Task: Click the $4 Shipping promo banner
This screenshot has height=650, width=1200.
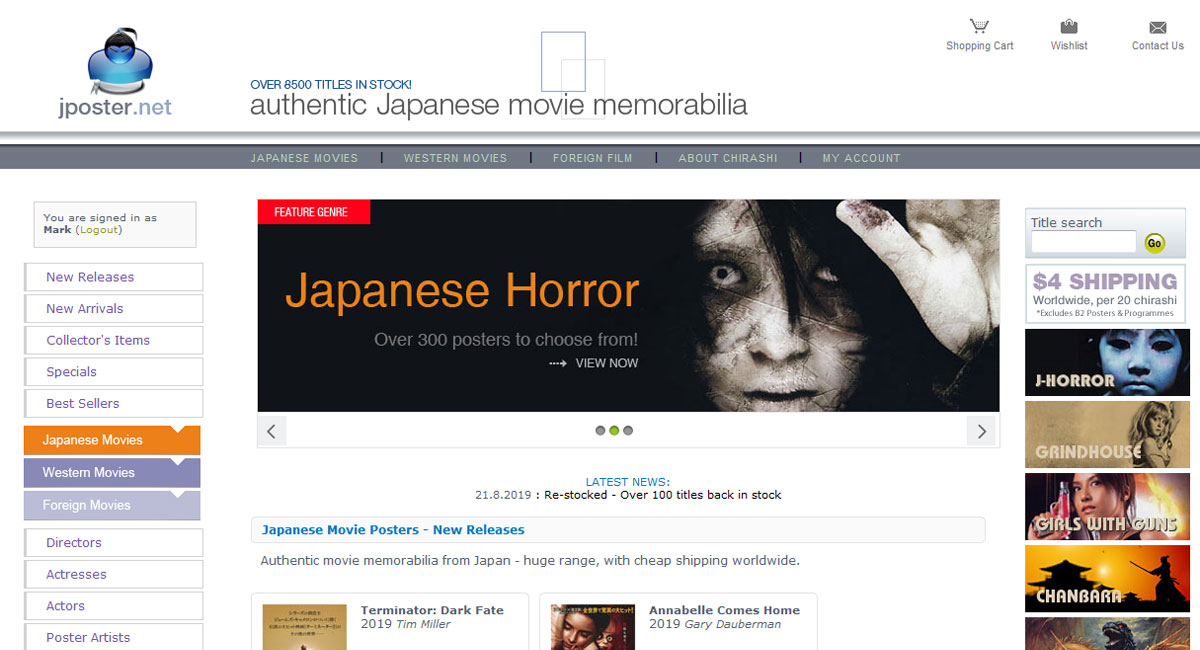Action: click(x=1105, y=294)
